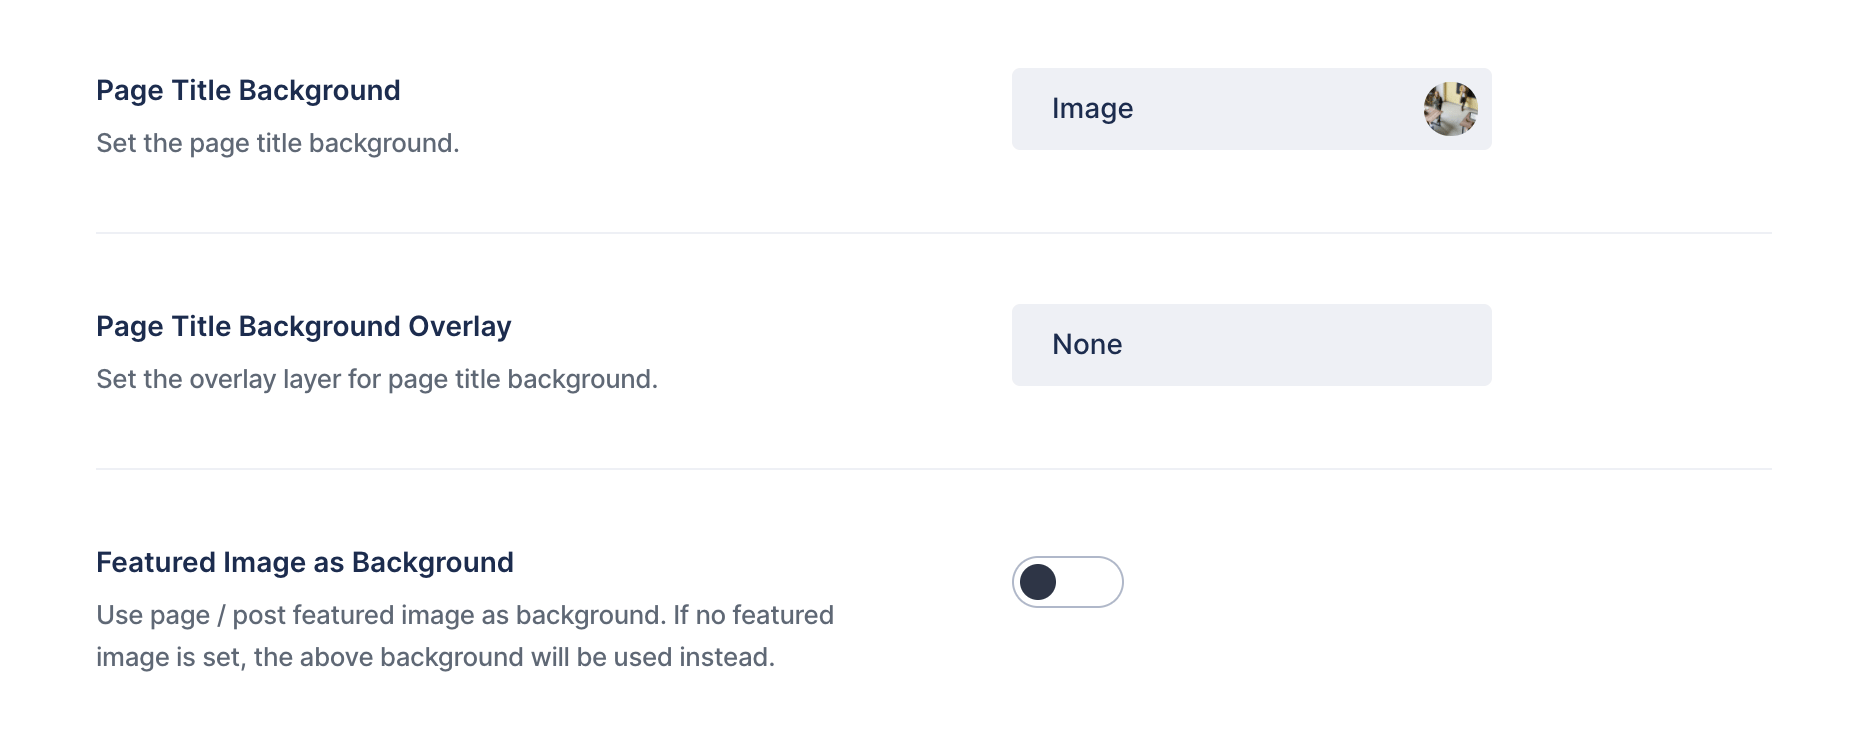Click 'the above background will be used instead' text
The image size is (1868, 746).
(x=512, y=657)
